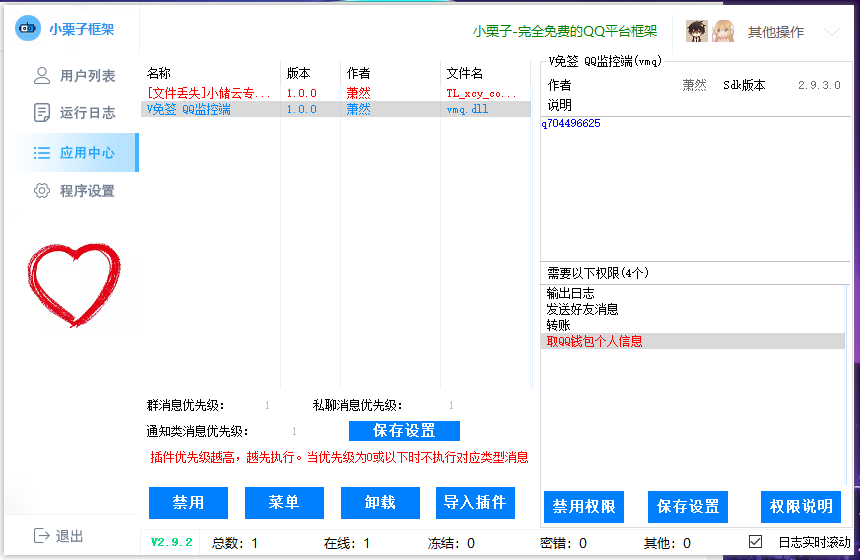Click the 禁用 button under plugin list
Screen dimensions: 860x560
(x=188, y=503)
